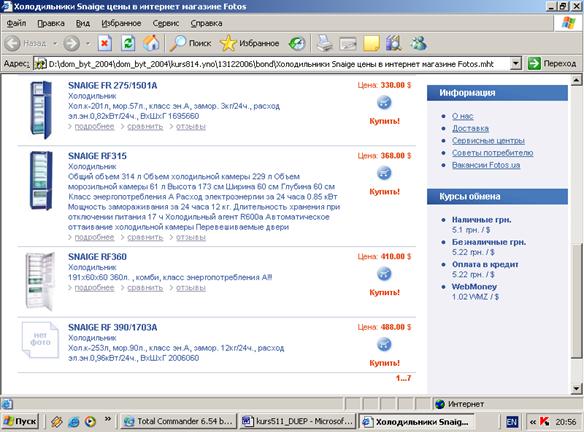Click the Mail envelope icon
584x432 pixels.
[x=348, y=44]
